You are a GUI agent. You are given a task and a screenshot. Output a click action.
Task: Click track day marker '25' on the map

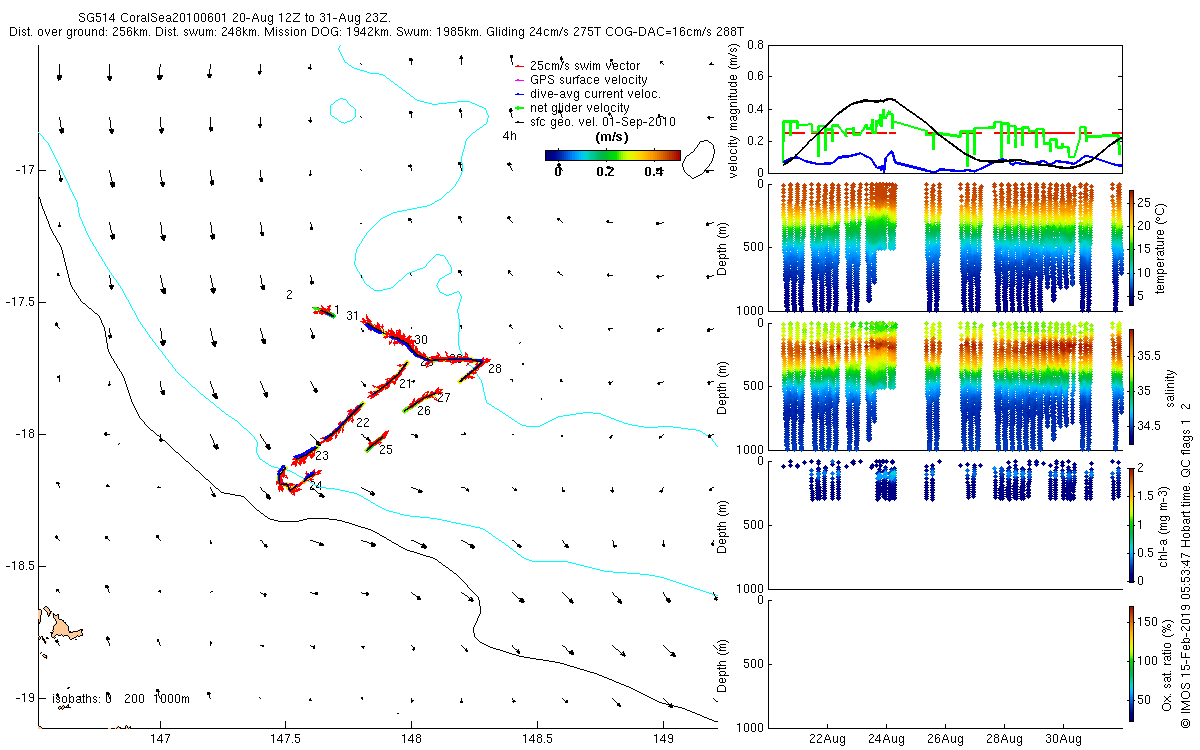tap(386, 450)
